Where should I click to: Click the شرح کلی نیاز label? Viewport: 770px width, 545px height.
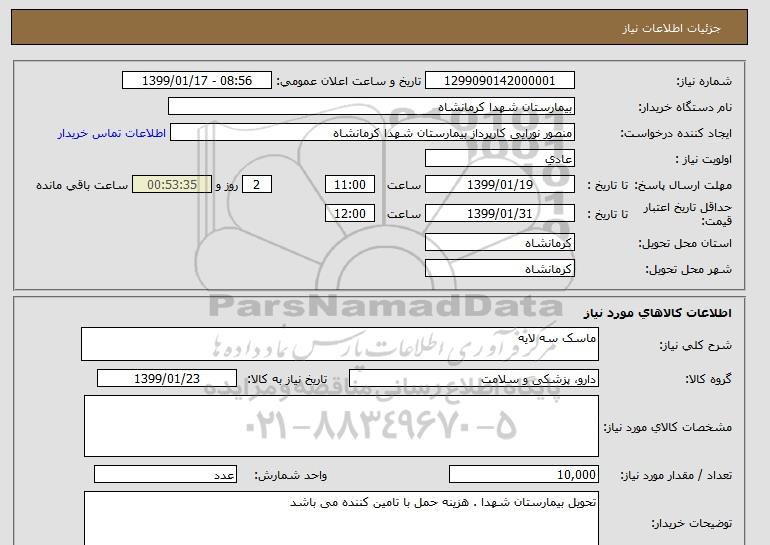(x=695, y=345)
